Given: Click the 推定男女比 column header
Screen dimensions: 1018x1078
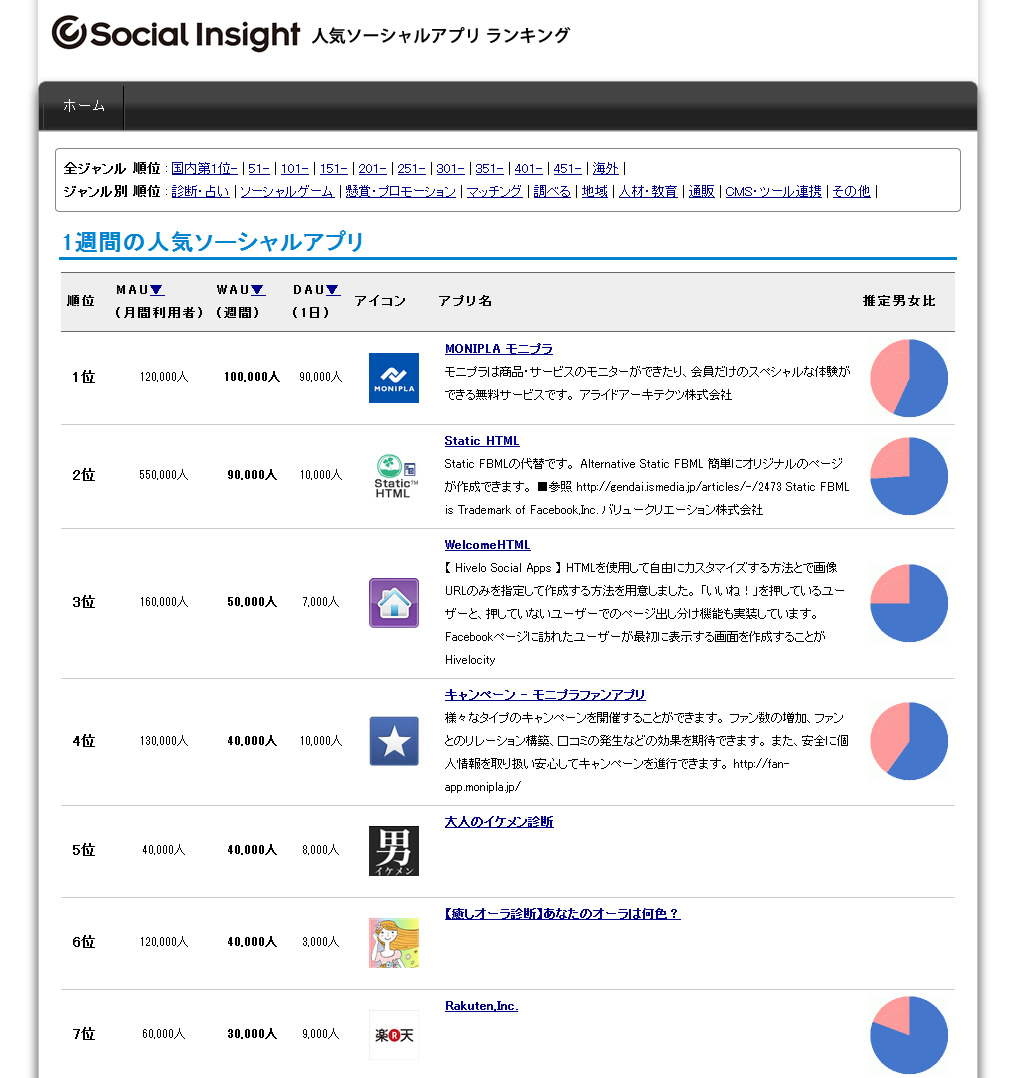Looking at the screenshot, I should 899,300.
